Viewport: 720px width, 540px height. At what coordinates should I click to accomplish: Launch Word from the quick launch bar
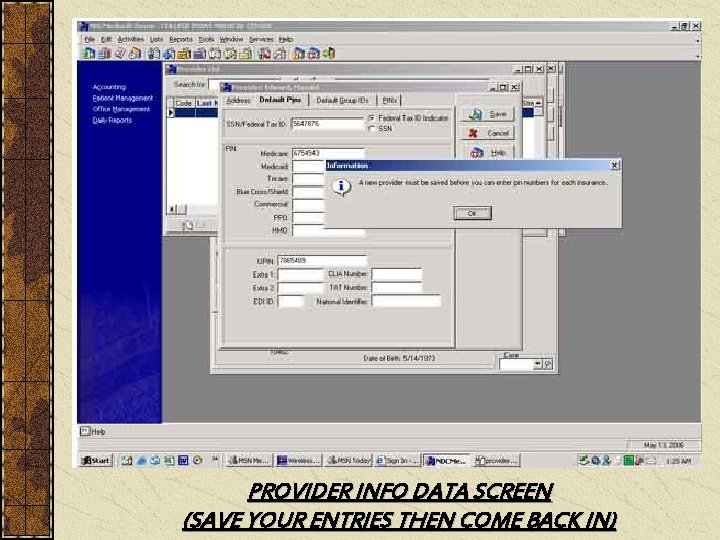pos(183,460)
